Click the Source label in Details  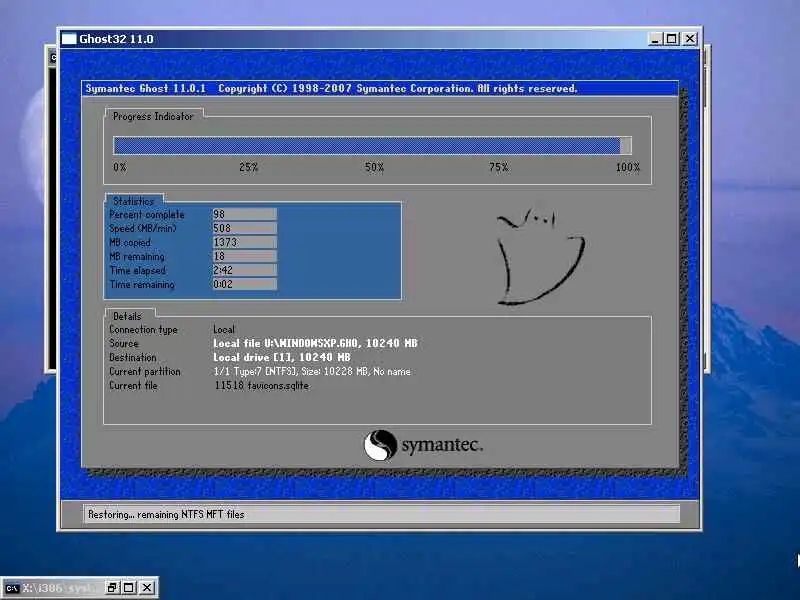[123, 343]
